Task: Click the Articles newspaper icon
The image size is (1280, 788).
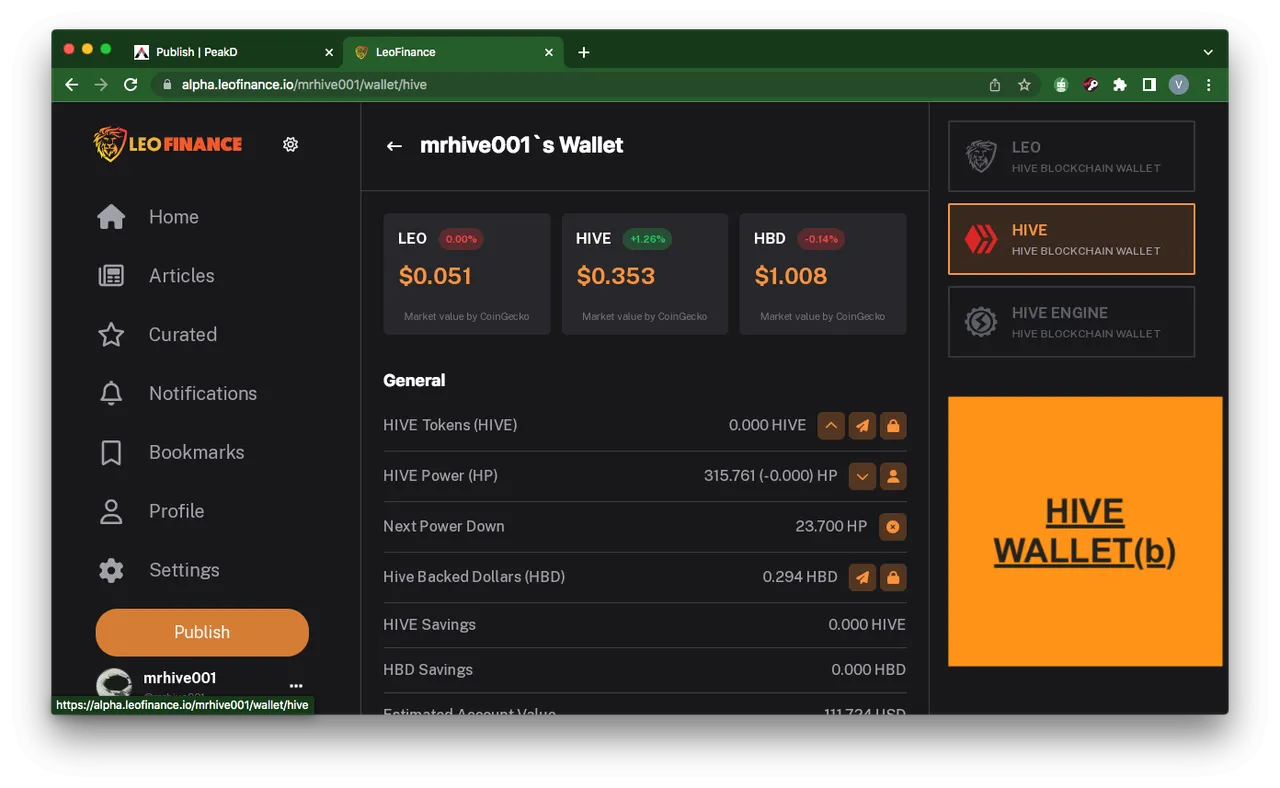Action: (111, 276)
